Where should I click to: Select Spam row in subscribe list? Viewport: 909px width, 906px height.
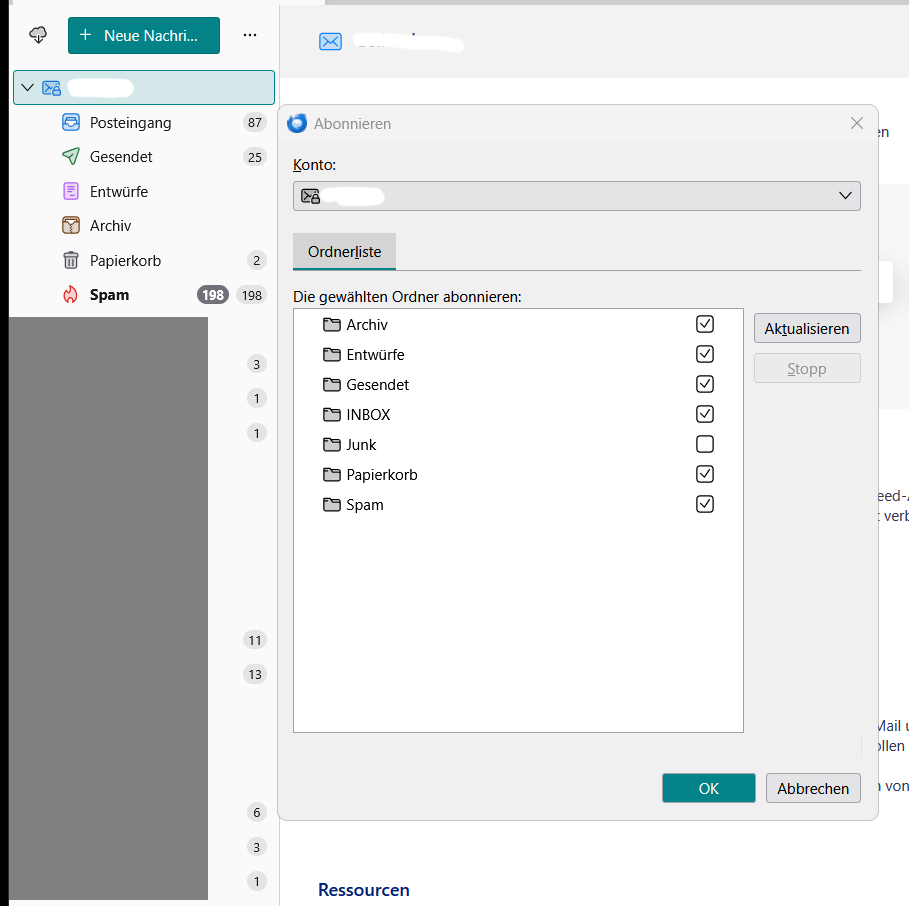coord(518,505)
